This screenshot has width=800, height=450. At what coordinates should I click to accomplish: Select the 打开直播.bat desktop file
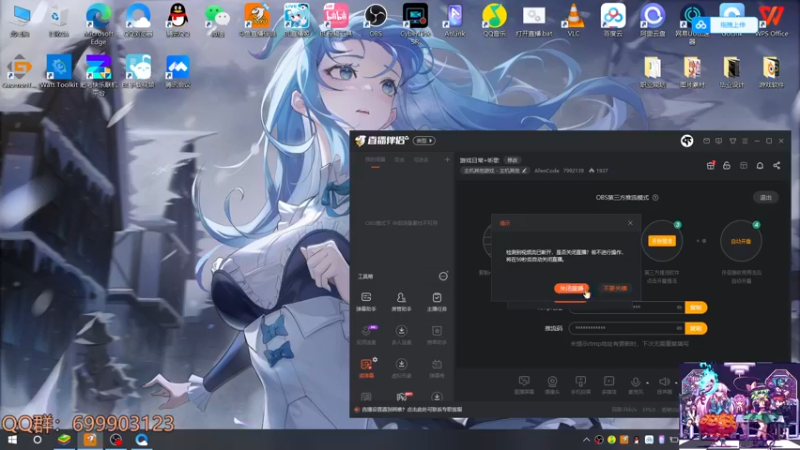pos(534,20)
